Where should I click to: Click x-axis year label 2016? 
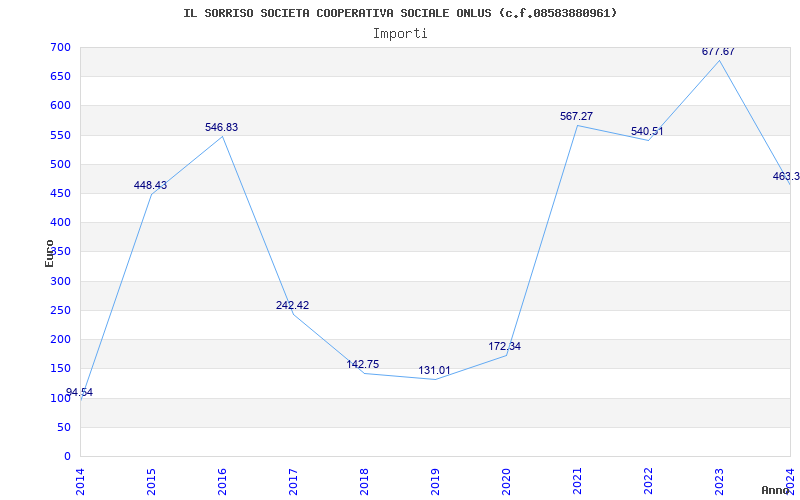point(222,481)
